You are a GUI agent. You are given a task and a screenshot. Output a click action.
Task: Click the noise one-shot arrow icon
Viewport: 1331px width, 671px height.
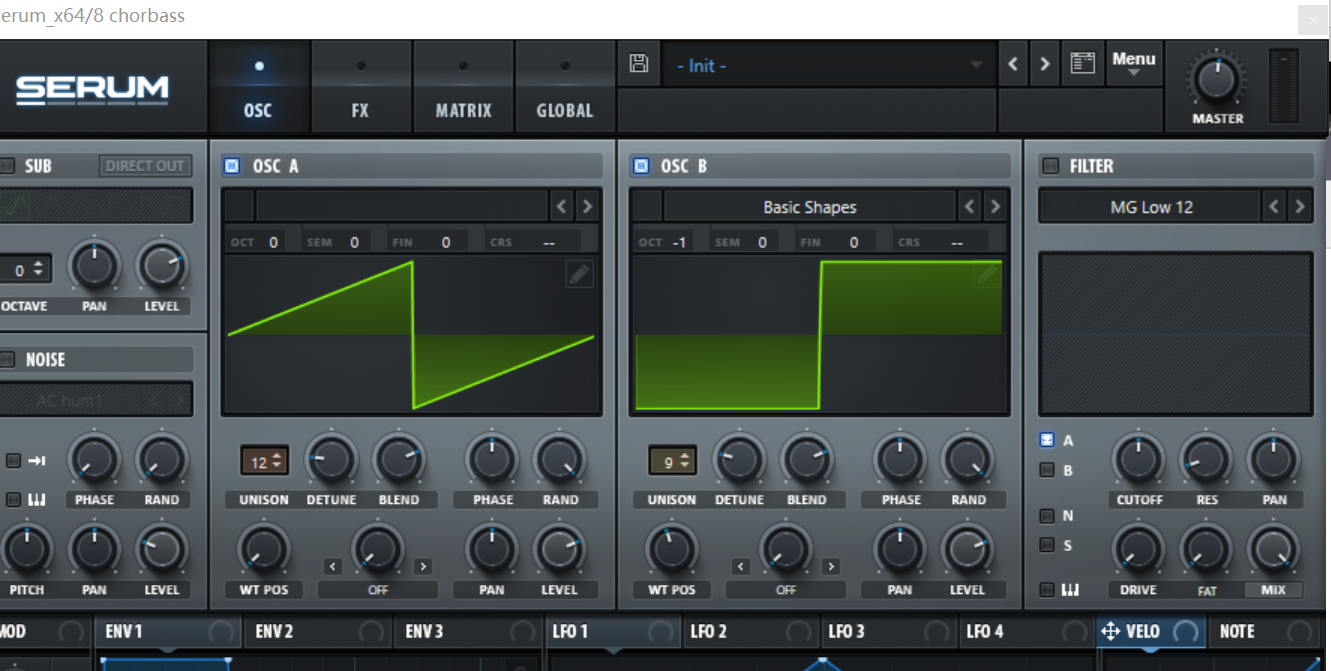(x=38, y=461)
